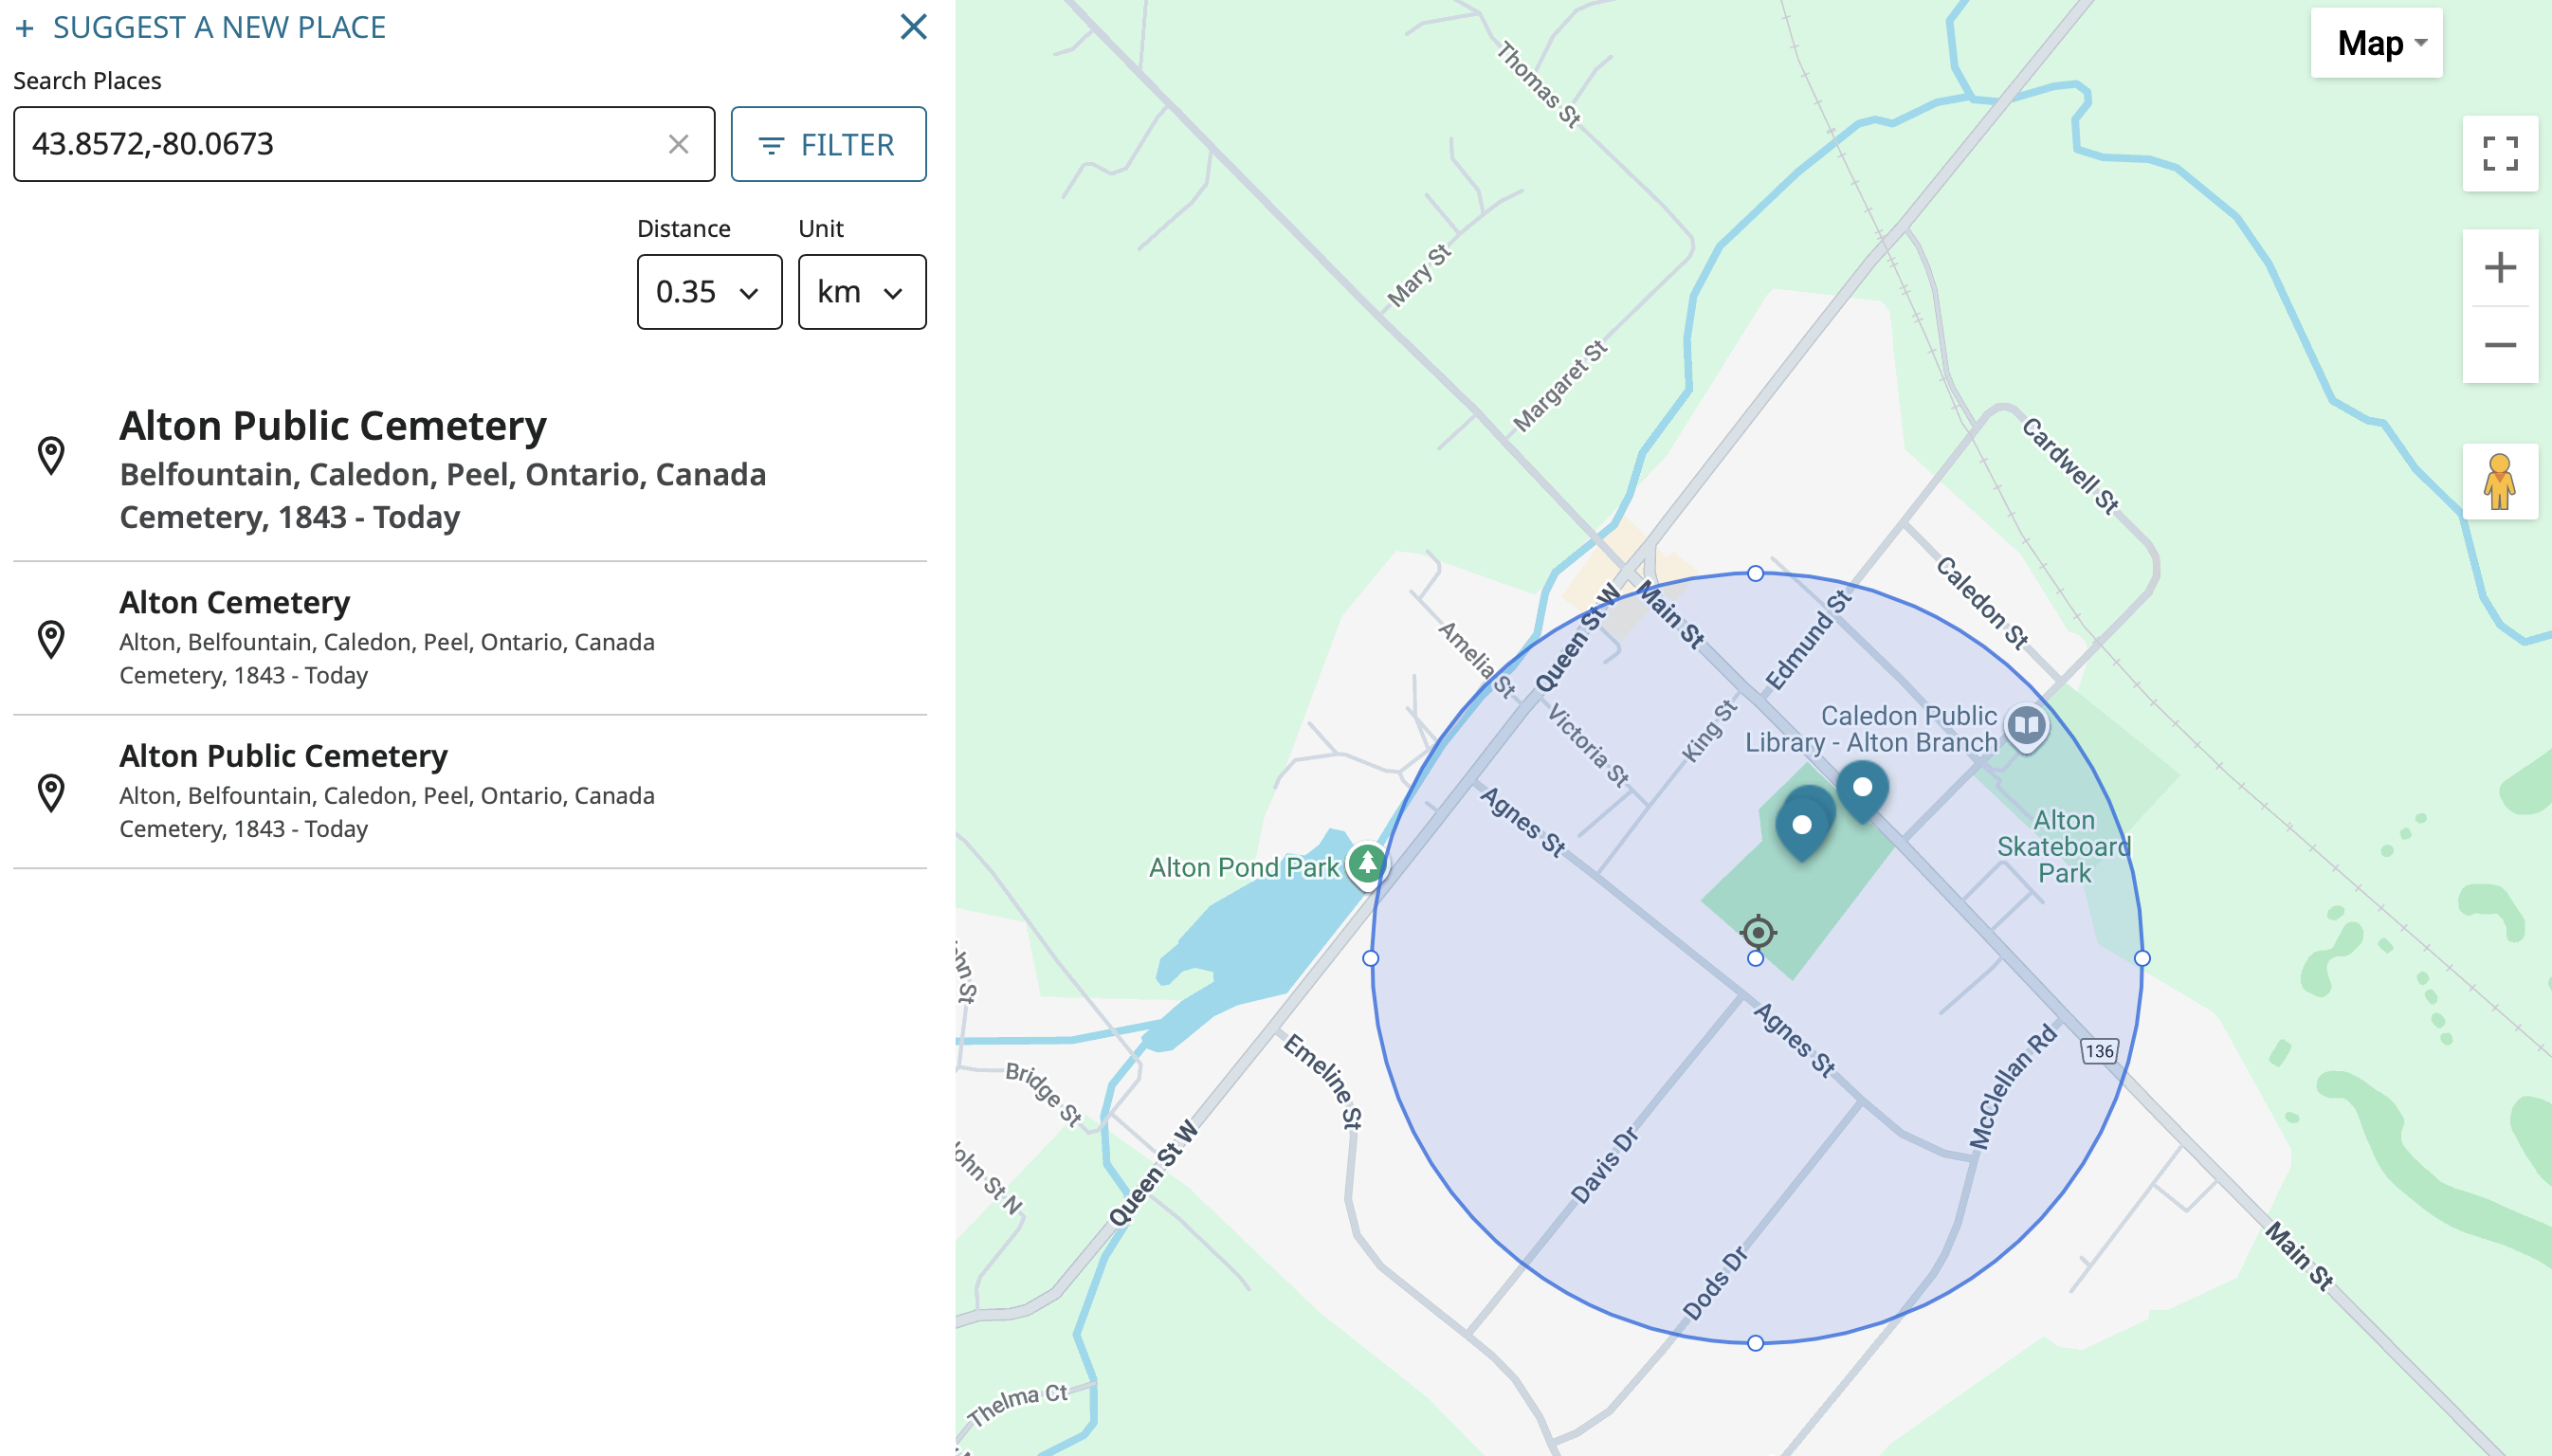Click the crosshair target marker on the map
Screen dimensions: 2552x1456
pos(1757,932)
